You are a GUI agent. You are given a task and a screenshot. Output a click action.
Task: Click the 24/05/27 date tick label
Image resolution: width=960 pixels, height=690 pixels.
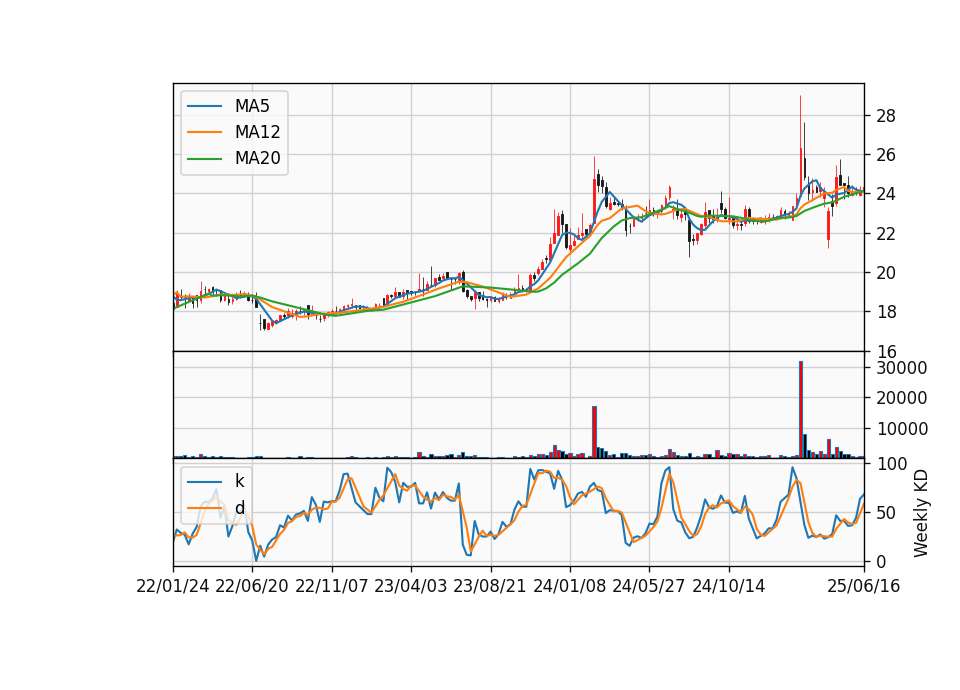649,587
